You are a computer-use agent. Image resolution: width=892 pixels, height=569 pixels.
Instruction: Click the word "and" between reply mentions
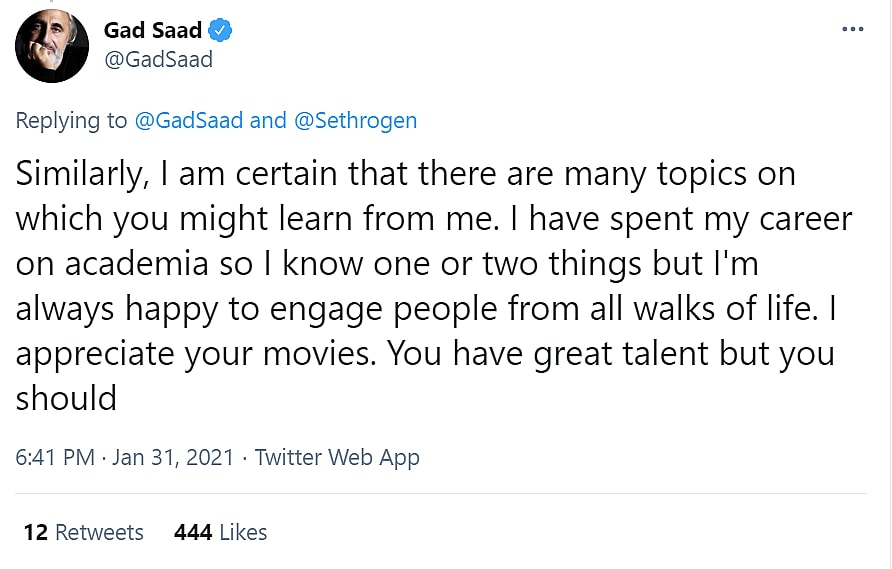[268, 121]
